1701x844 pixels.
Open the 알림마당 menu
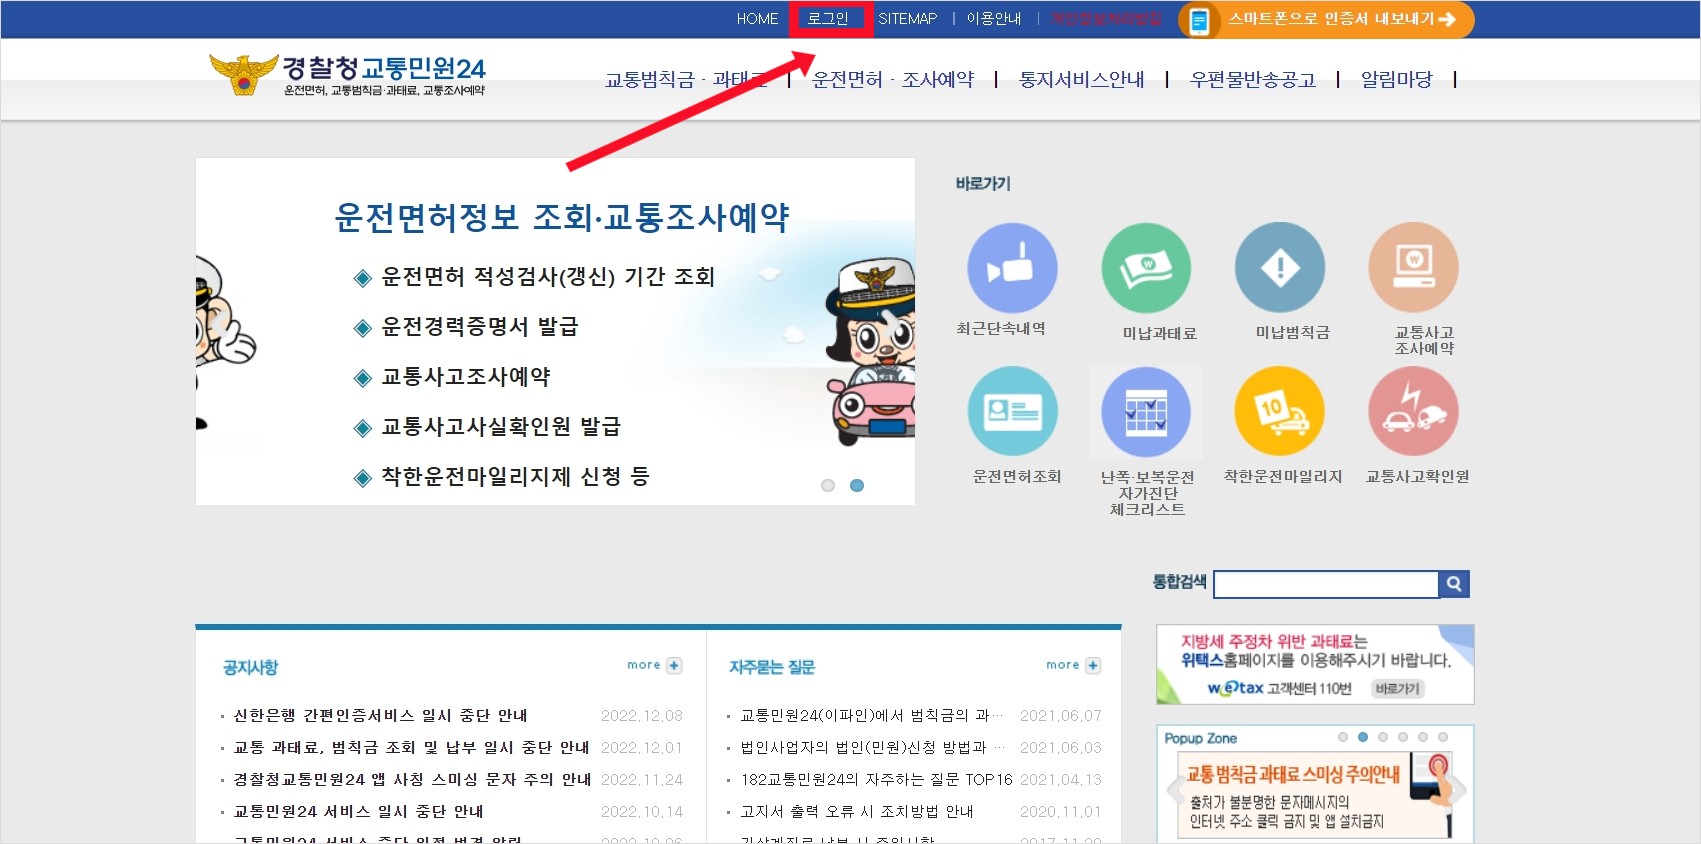[x=1397, y=80]
